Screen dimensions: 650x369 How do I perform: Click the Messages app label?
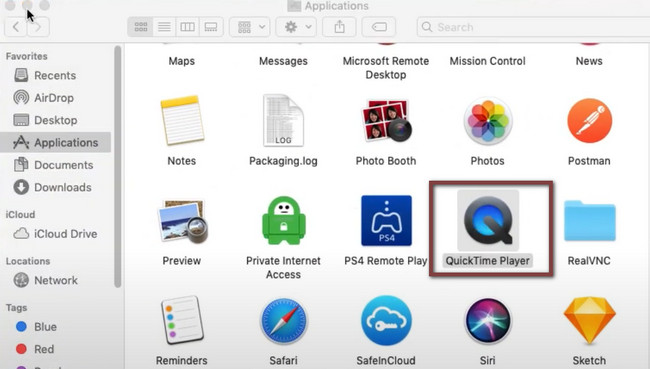click(283, 61)
